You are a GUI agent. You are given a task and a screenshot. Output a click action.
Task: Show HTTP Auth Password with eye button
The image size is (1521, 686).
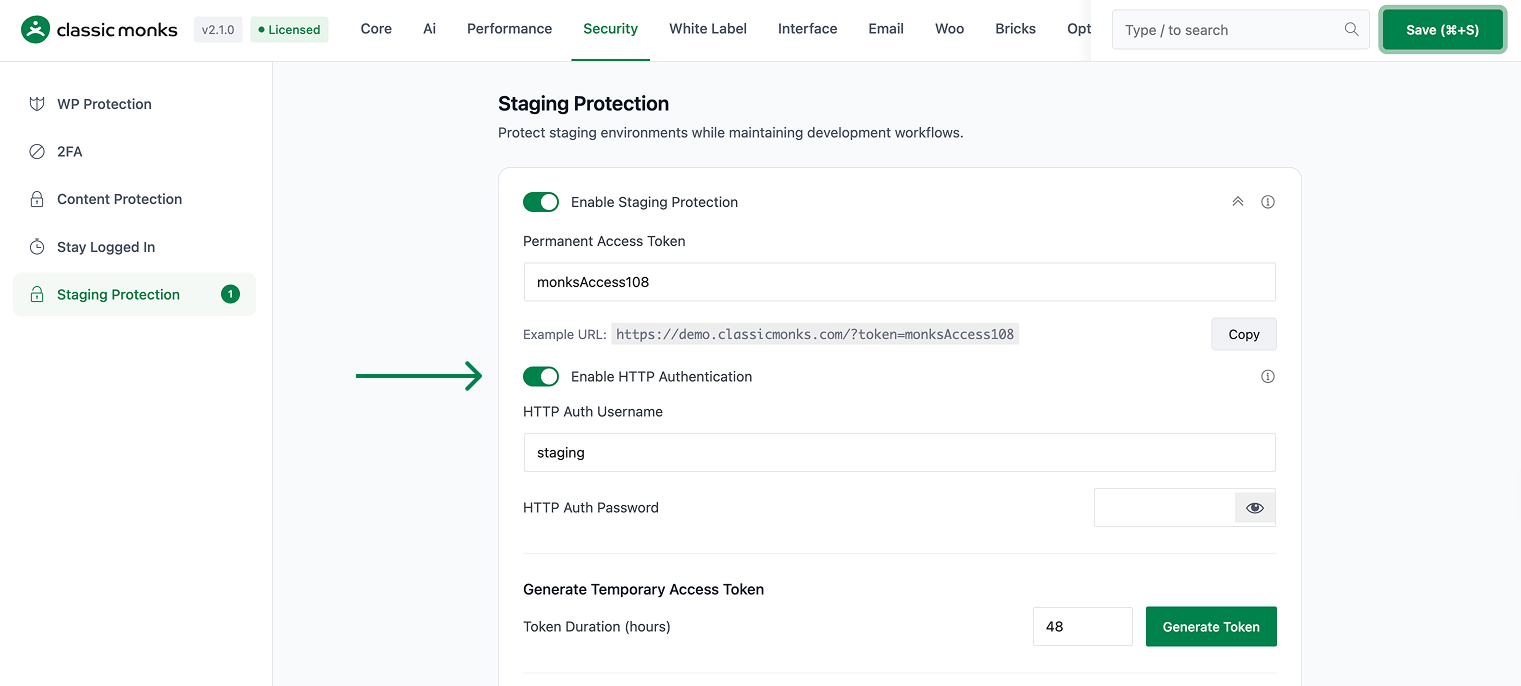point(1255,508)
